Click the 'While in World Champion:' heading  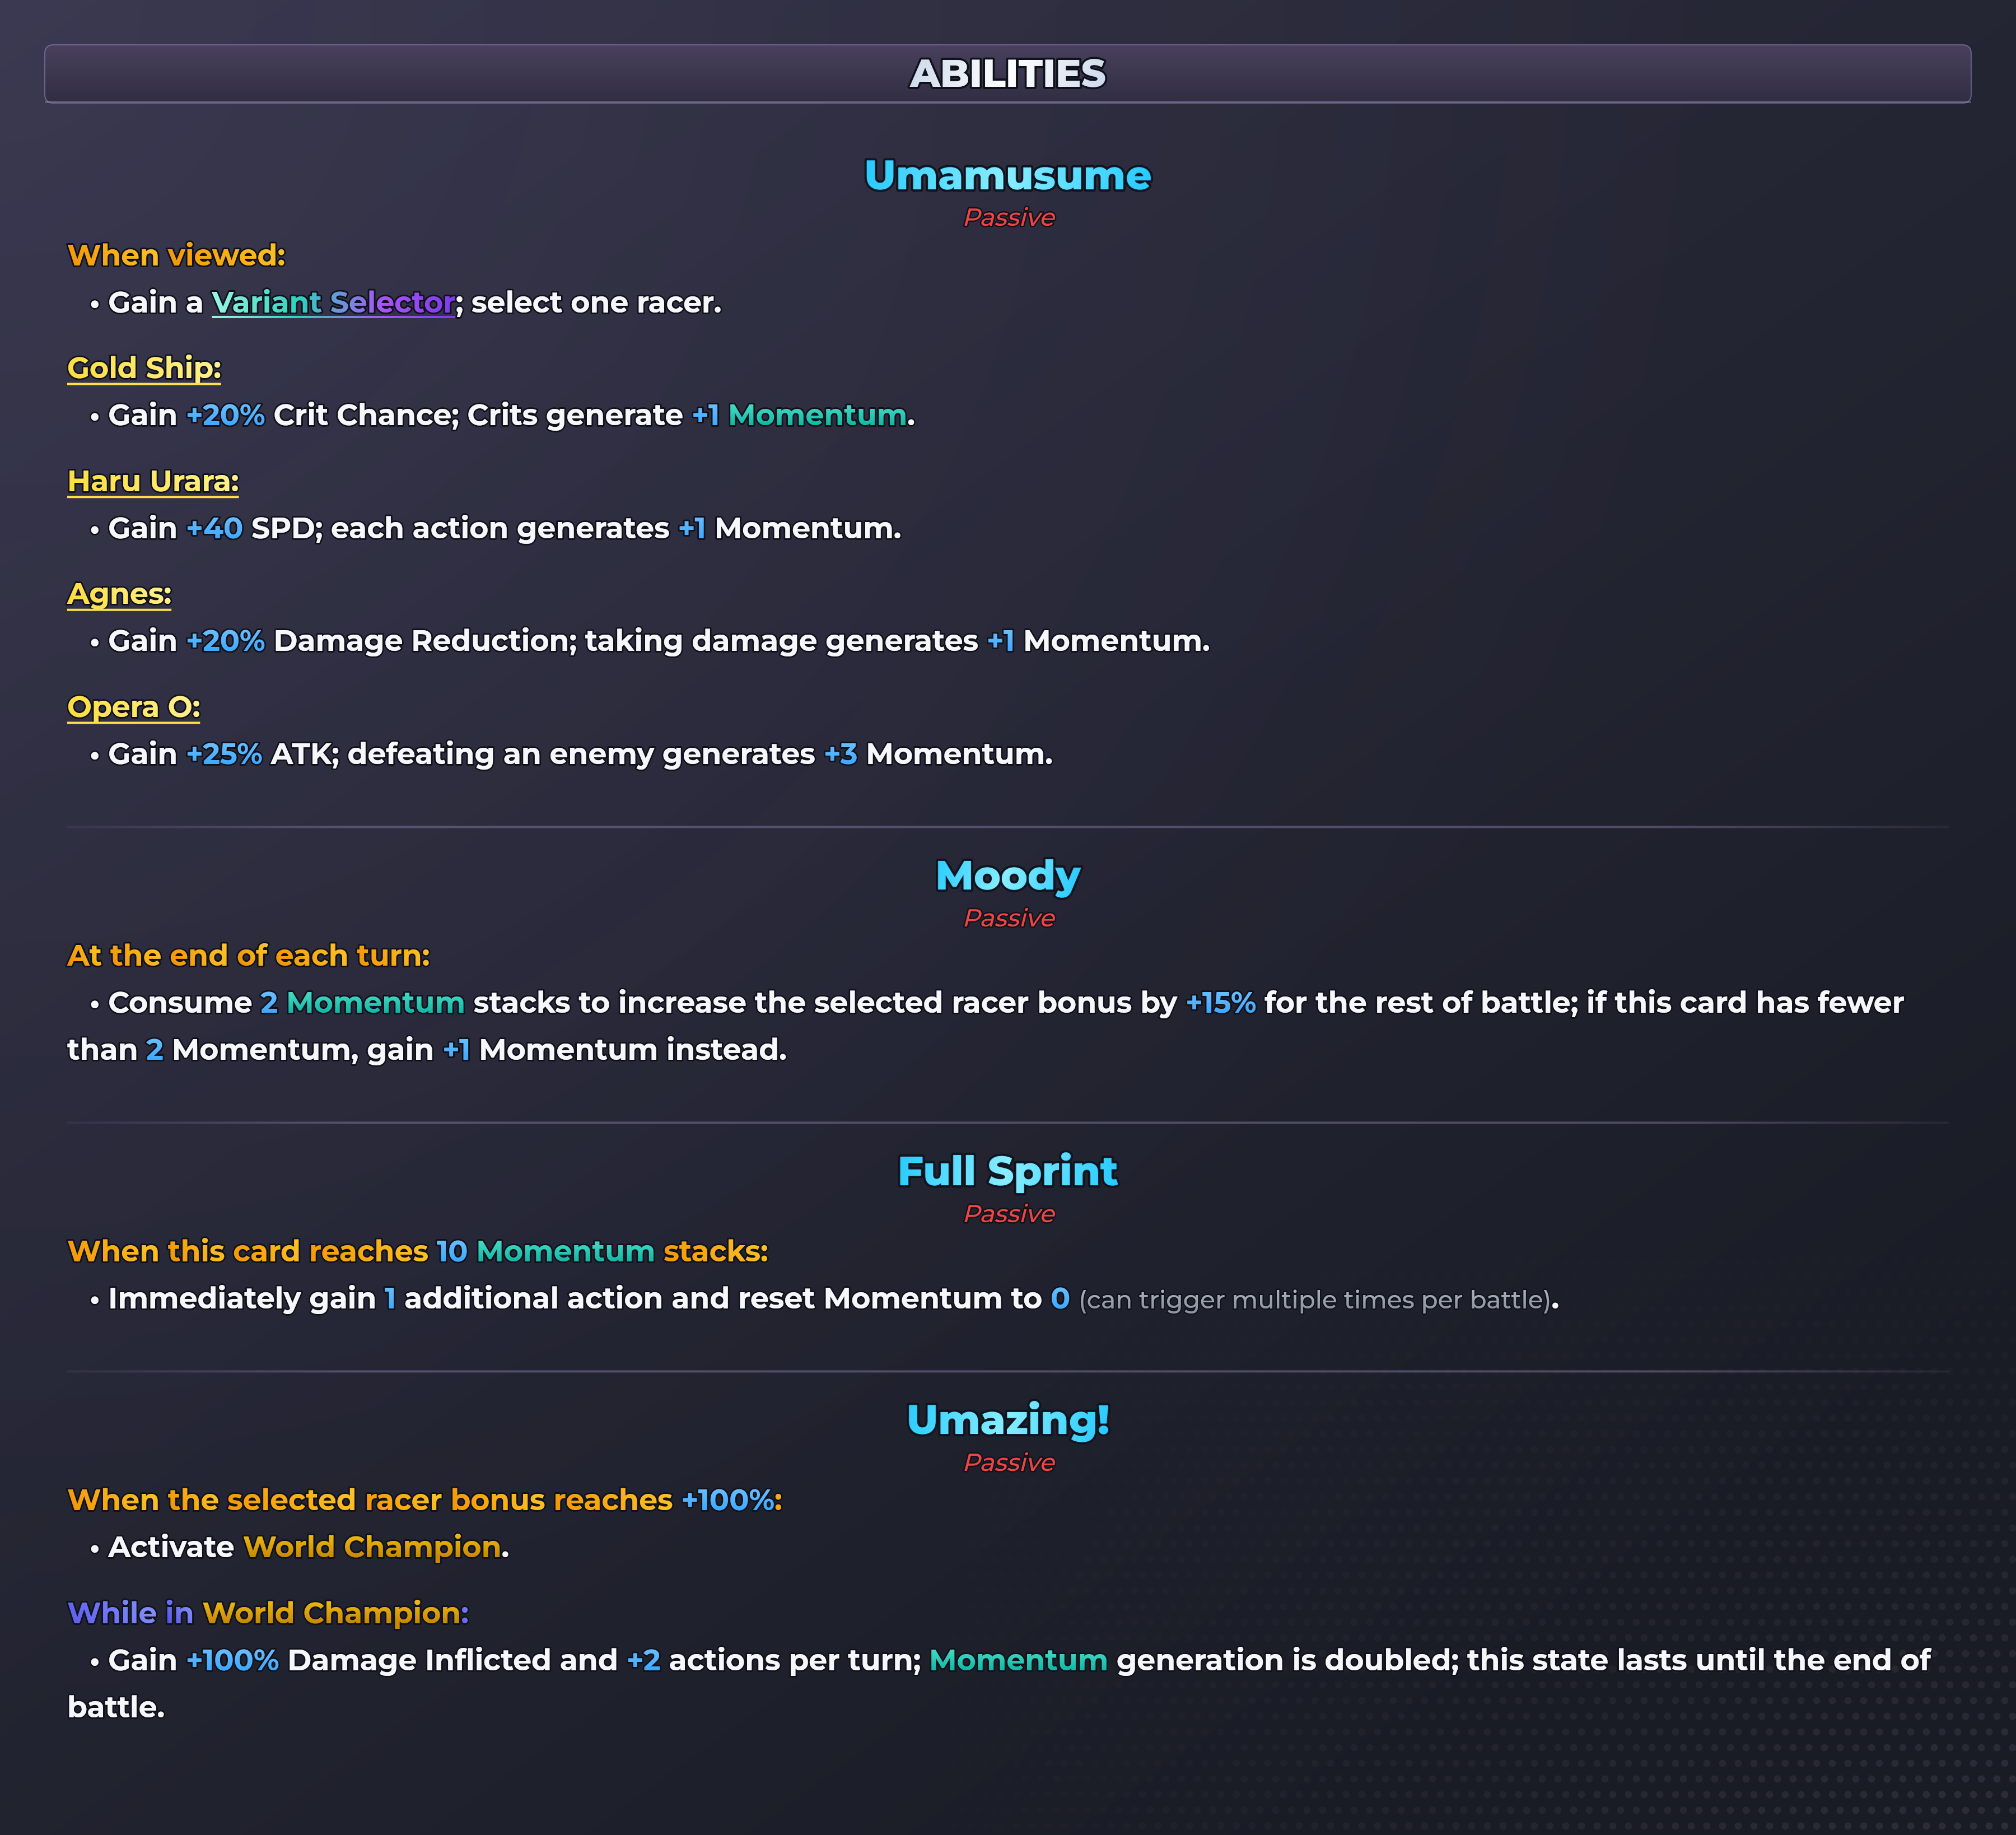268,1613
